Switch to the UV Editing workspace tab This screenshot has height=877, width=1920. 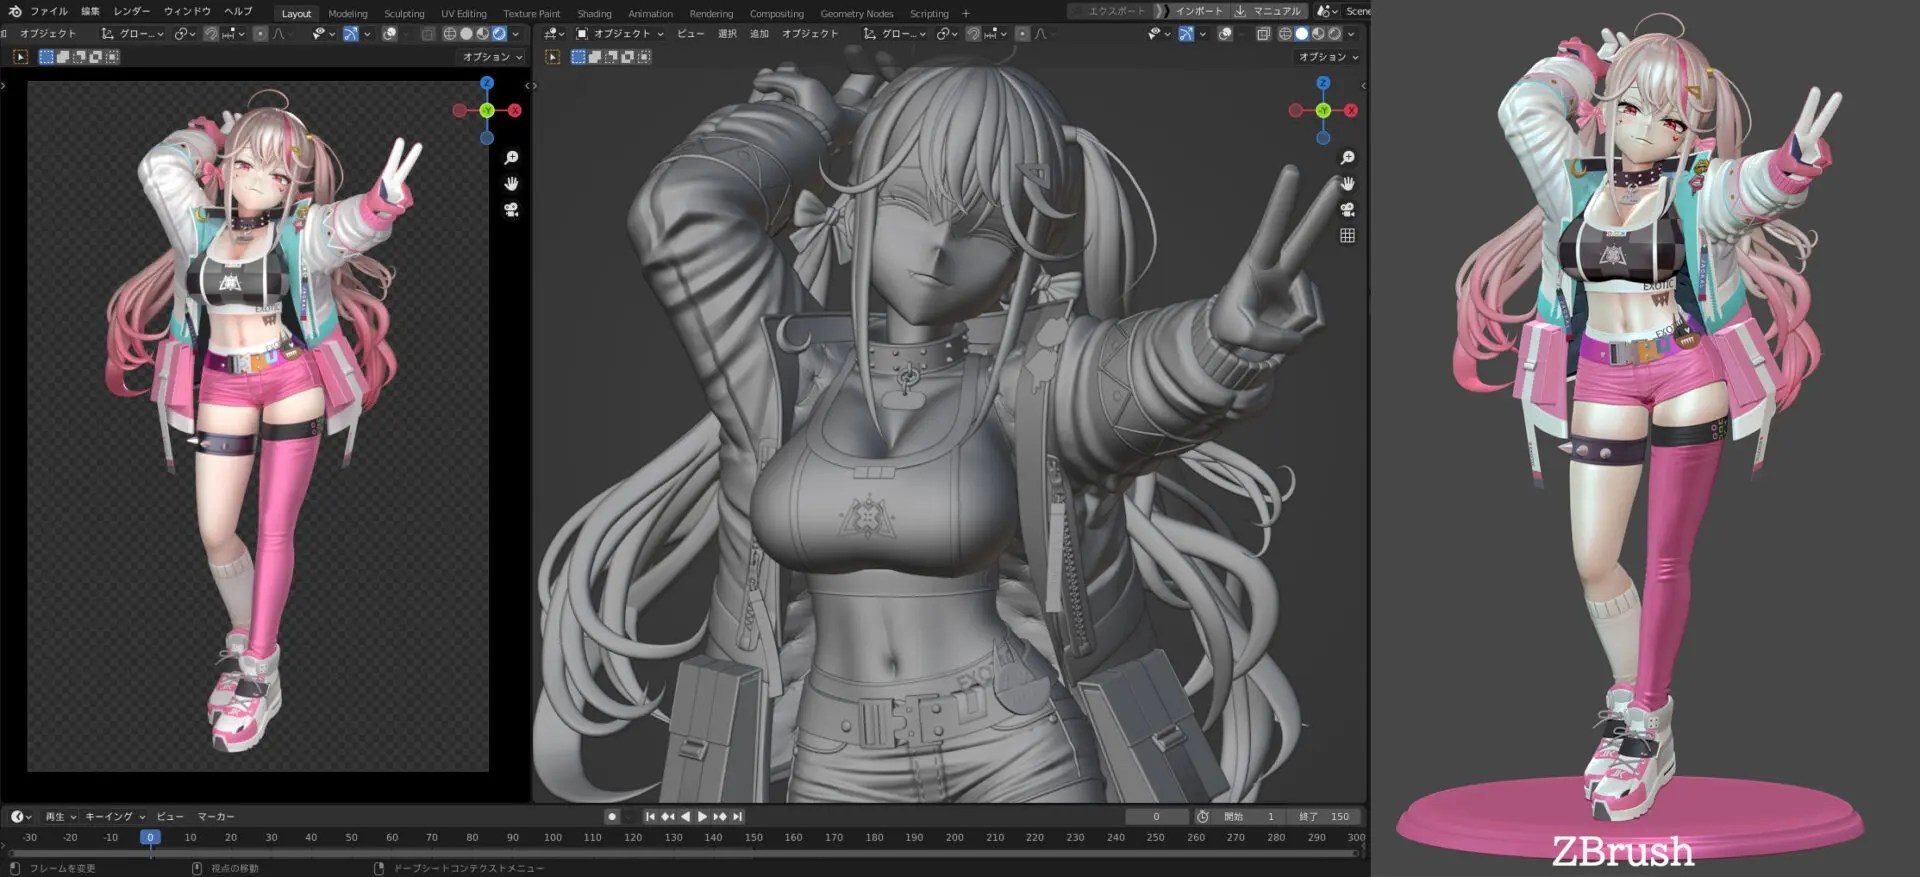click(x=464, y=13)
